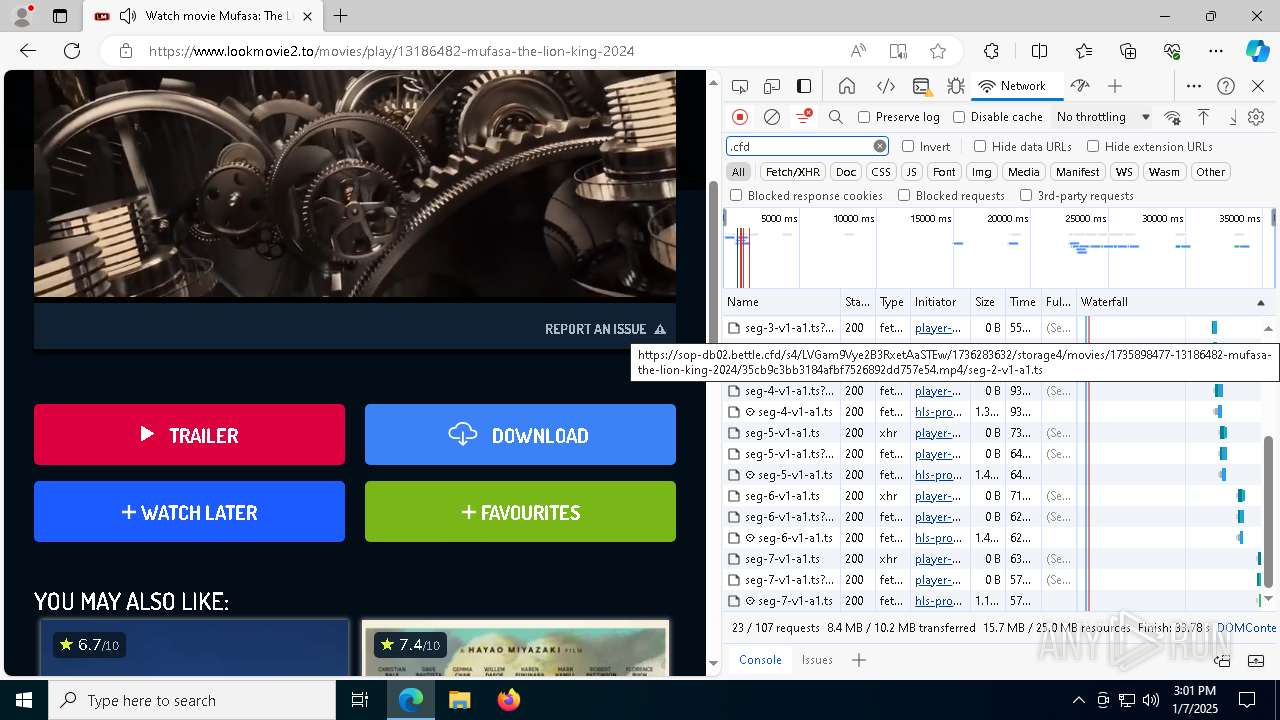This screenshot has width=1280, height=720.
Task: Open Edge Copilot sidebar icon
Action: click(x=1257, y=51)
